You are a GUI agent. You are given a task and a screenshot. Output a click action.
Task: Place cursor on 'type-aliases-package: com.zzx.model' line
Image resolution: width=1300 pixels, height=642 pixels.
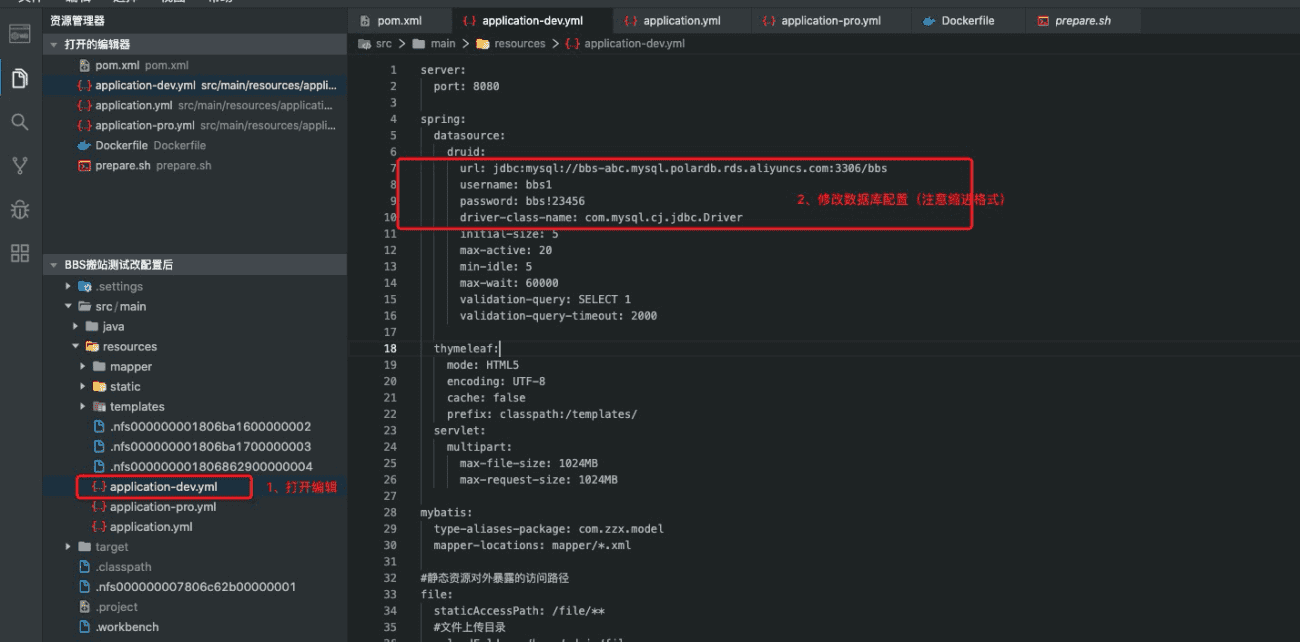coord(548,529)
